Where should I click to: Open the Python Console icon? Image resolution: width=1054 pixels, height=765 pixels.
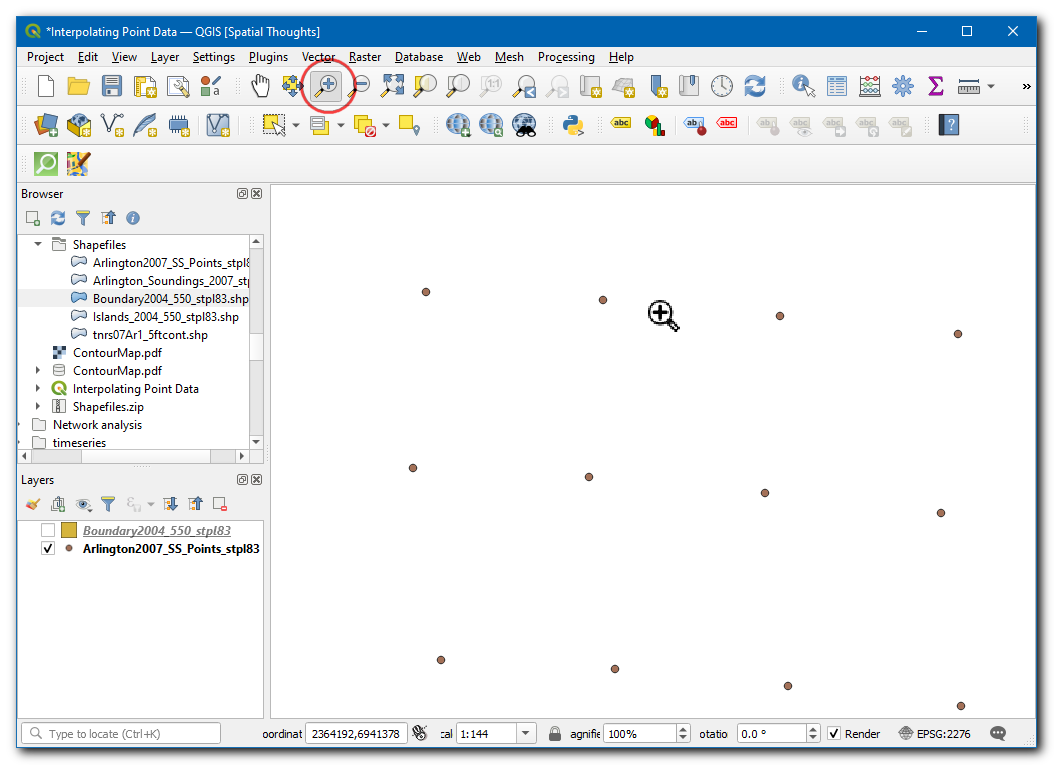573,125
